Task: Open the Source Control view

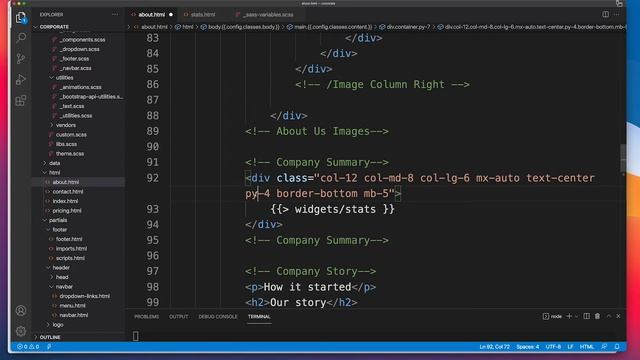Action: [x=21, y=59]
